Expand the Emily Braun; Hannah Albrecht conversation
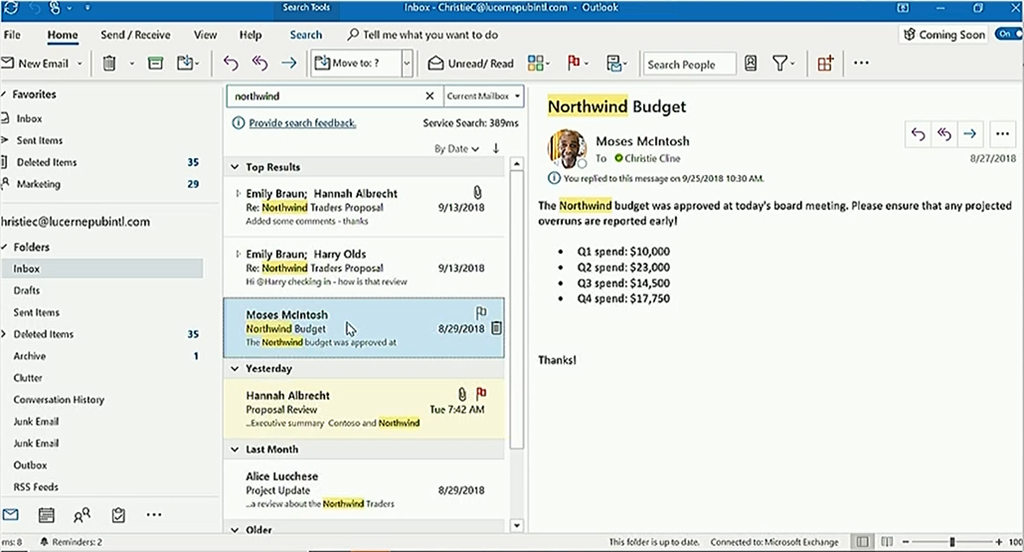Screen dimensions: 1024x552 click(238, 193)
